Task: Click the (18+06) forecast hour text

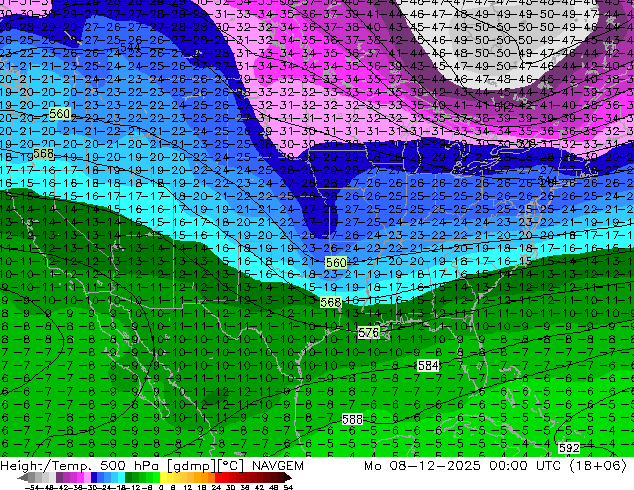Action: pyautogui.click(x=598, y=466)
